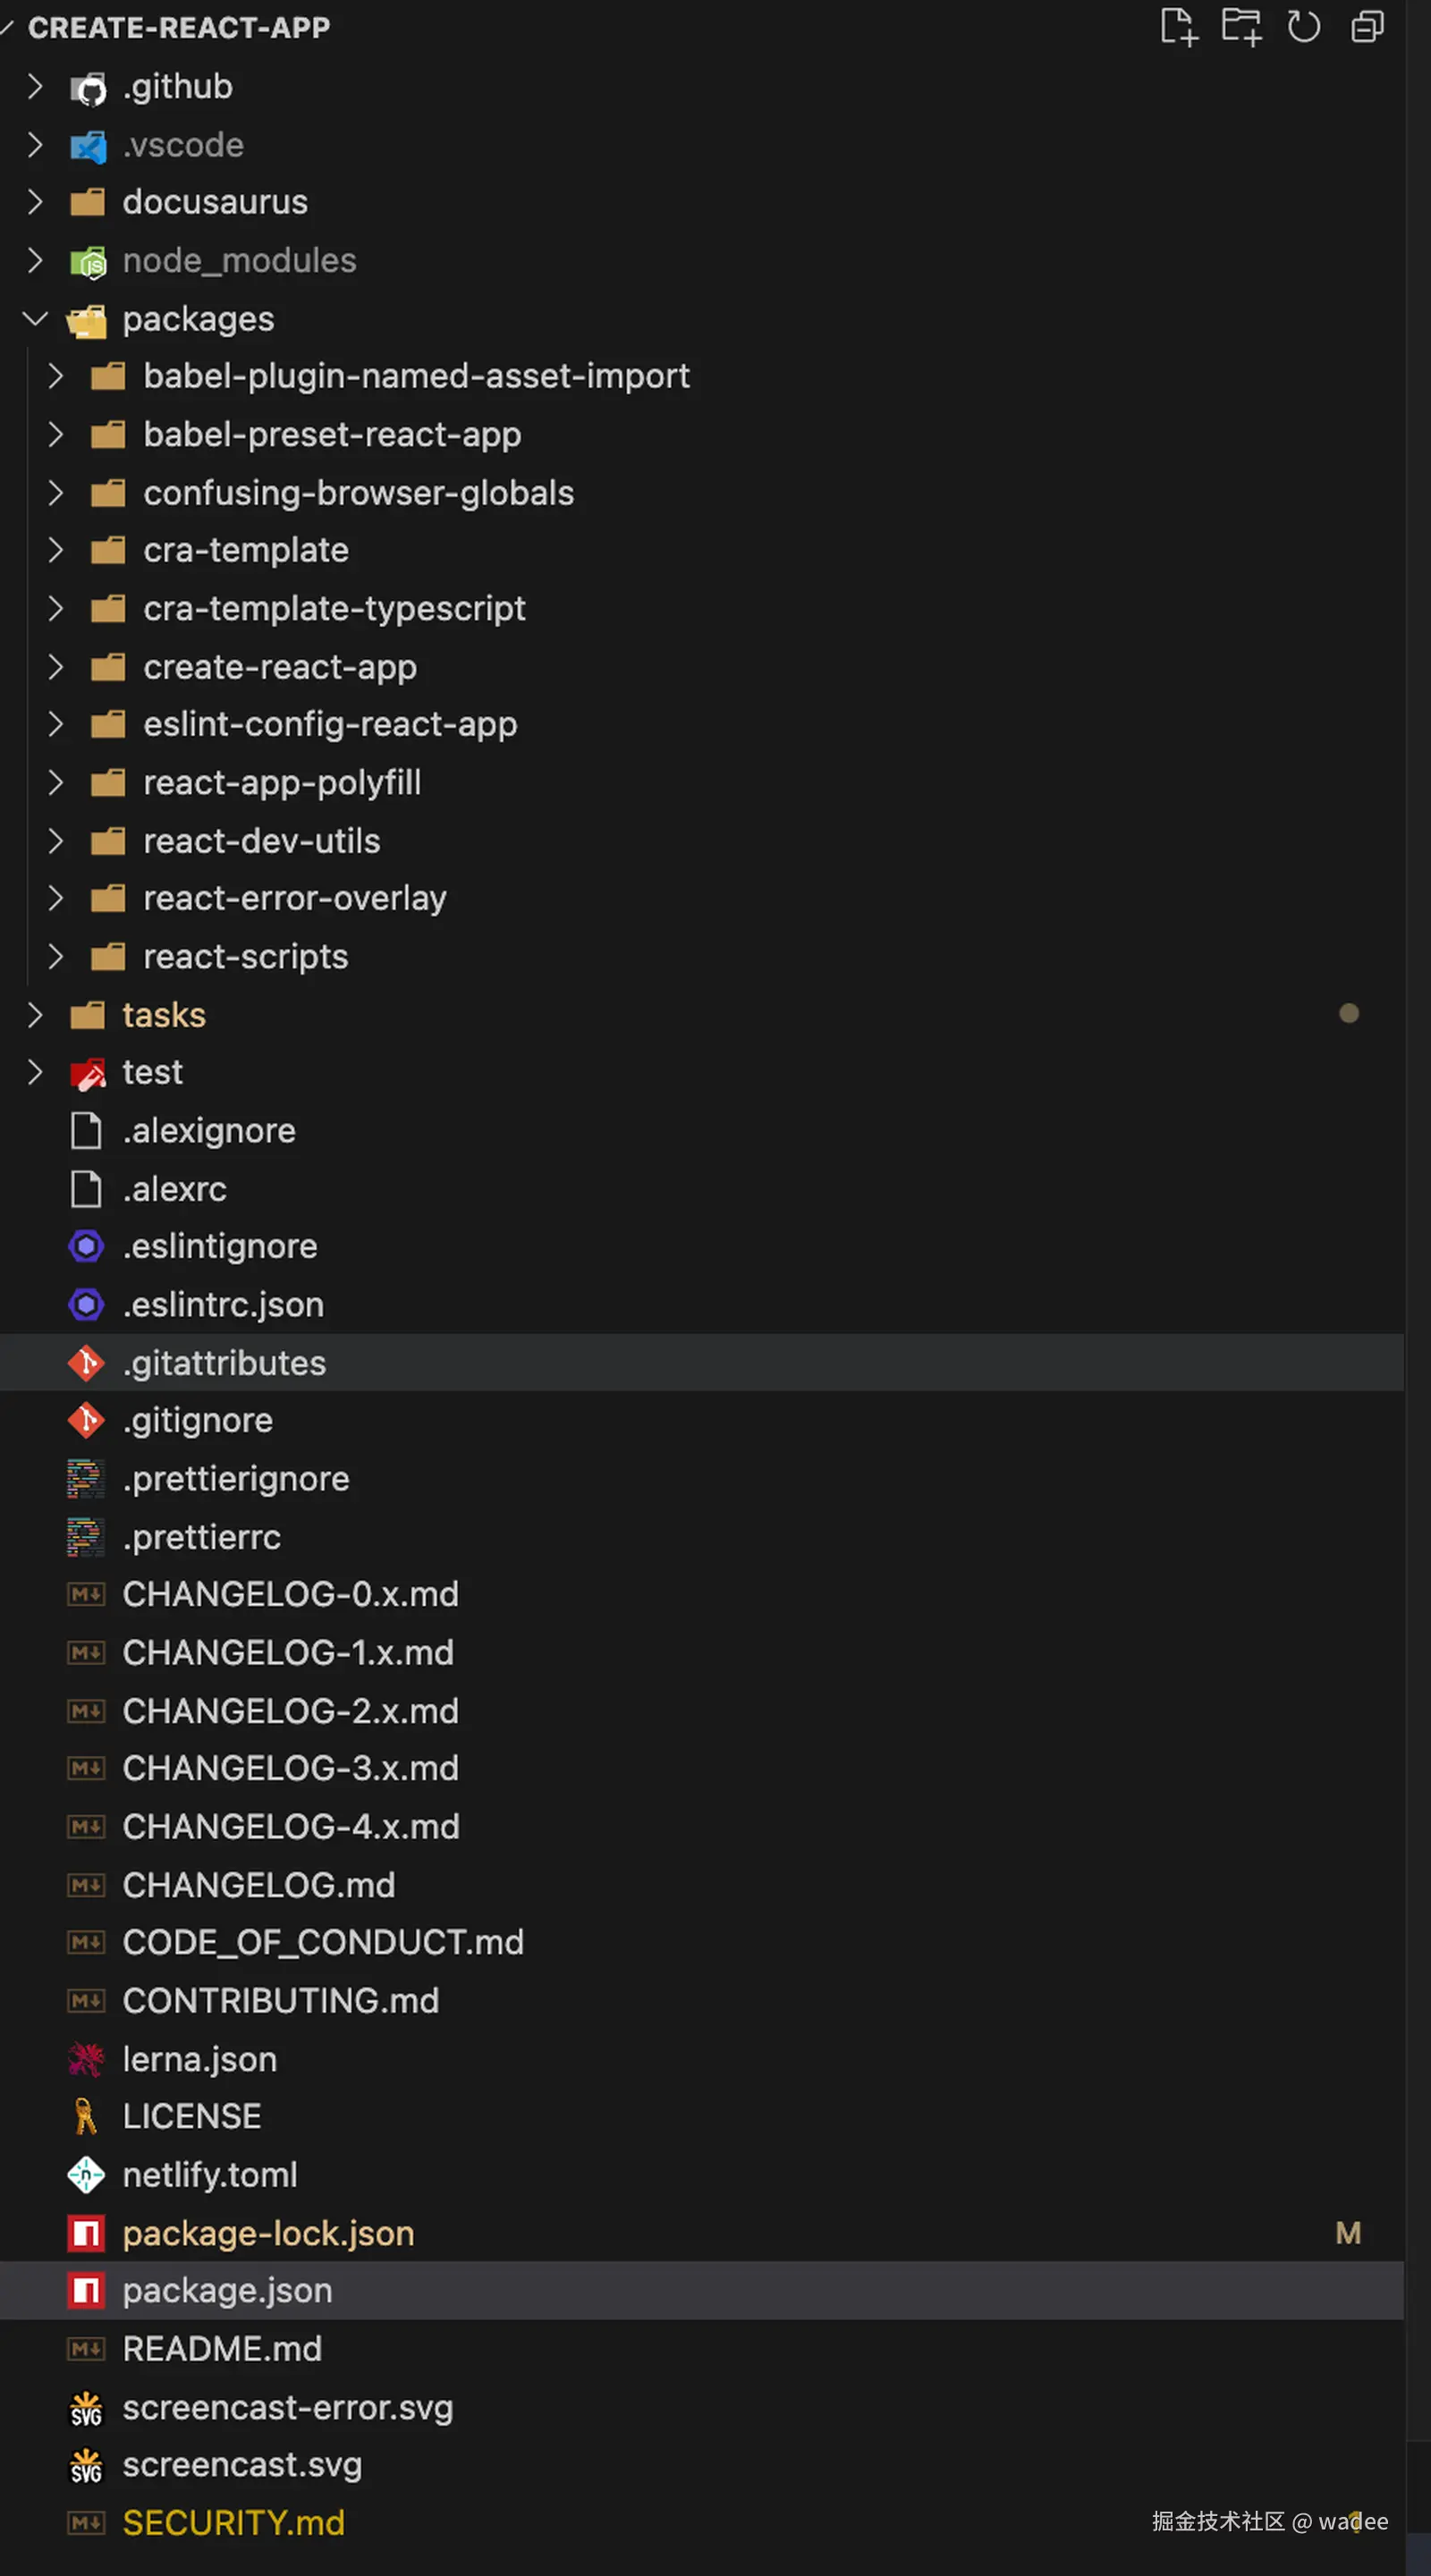This screenshot has width=1431, height=2576.
Task: Refresh the Explorer file tree
Action: pyautogui.click(x=1304, y=27)
